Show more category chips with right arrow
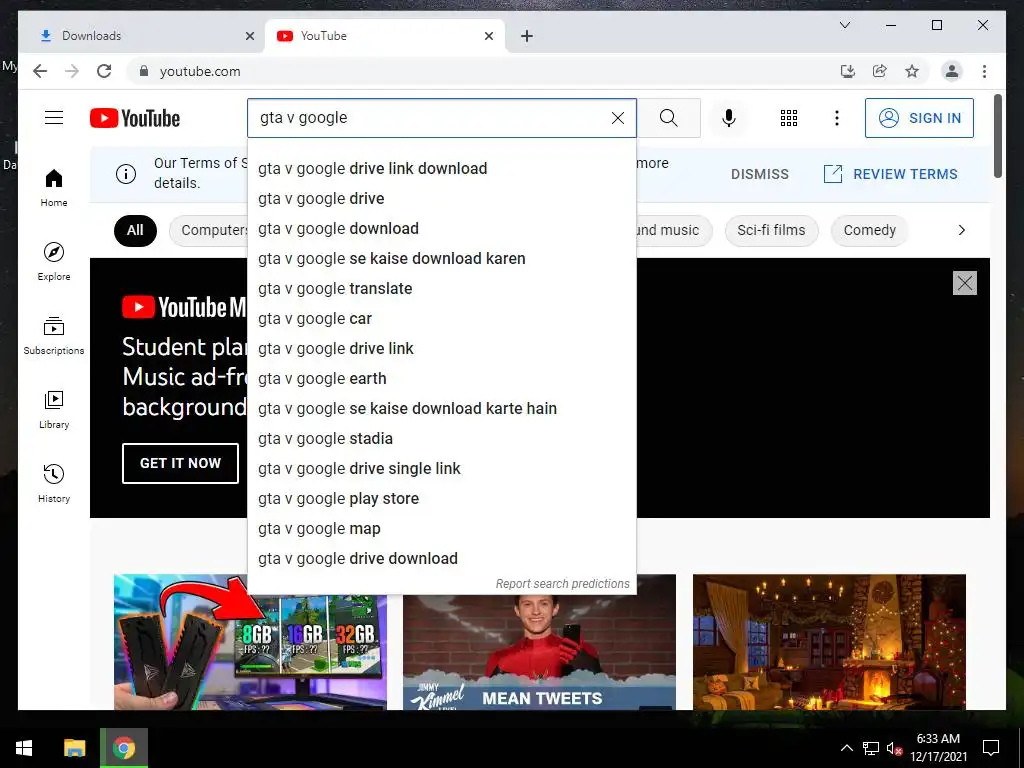The height and width of the screenshot is (768, 1024). tap(961, 230)
